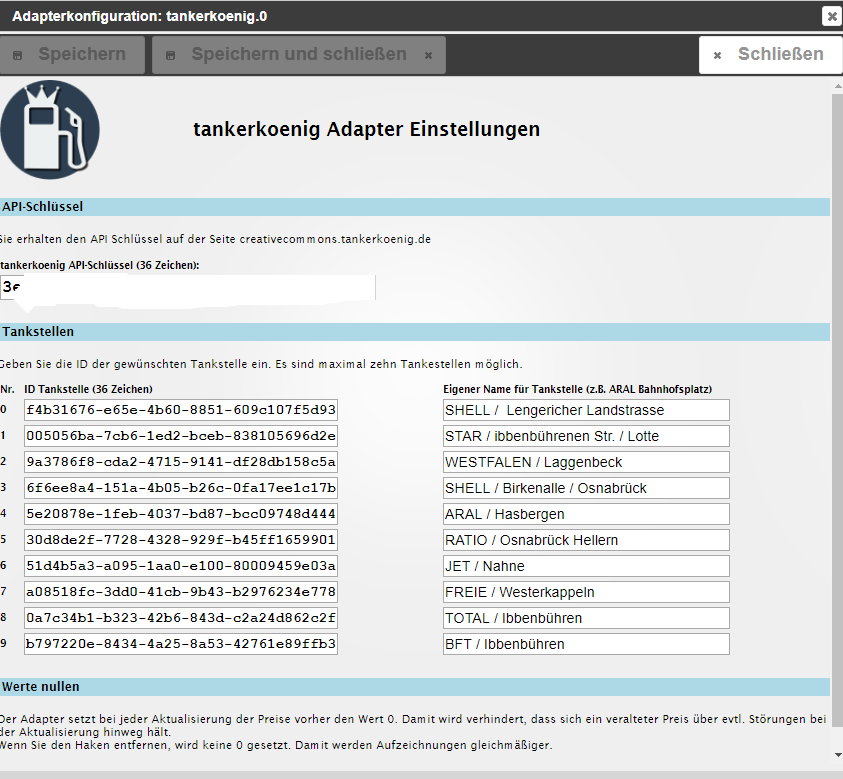
Task: Click the Schließen button
Action: pyautogui.click(x=770, y=54)
